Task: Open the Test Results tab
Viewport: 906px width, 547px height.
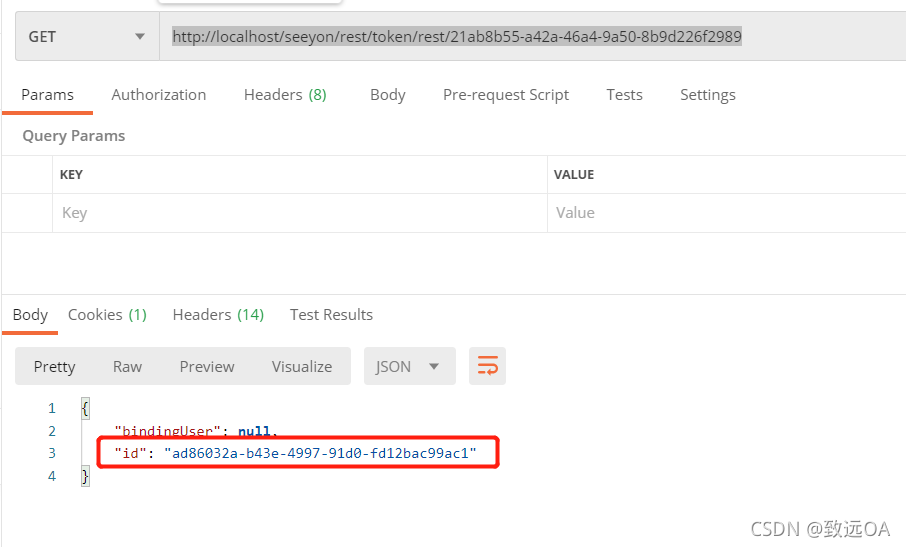Action: coord(331,315)
